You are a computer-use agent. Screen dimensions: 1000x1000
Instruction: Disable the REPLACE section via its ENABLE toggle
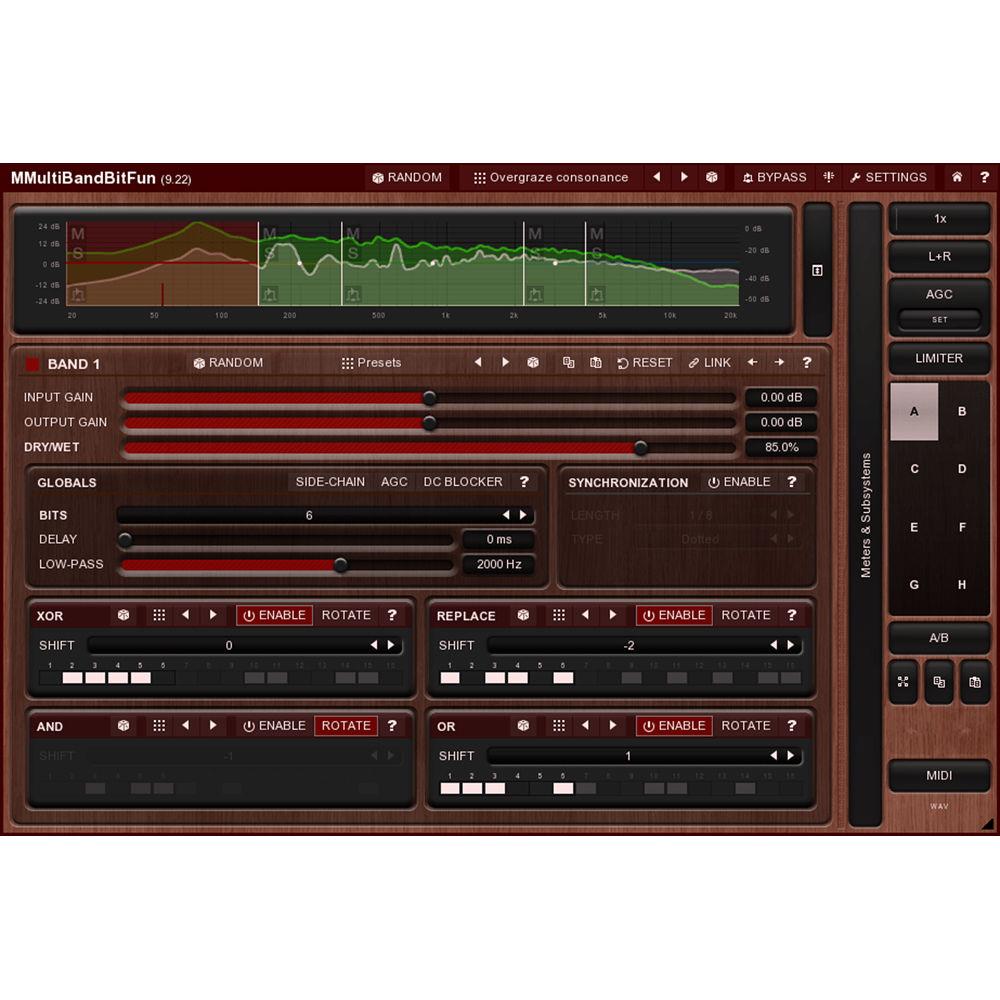click(x=673, y=615)
